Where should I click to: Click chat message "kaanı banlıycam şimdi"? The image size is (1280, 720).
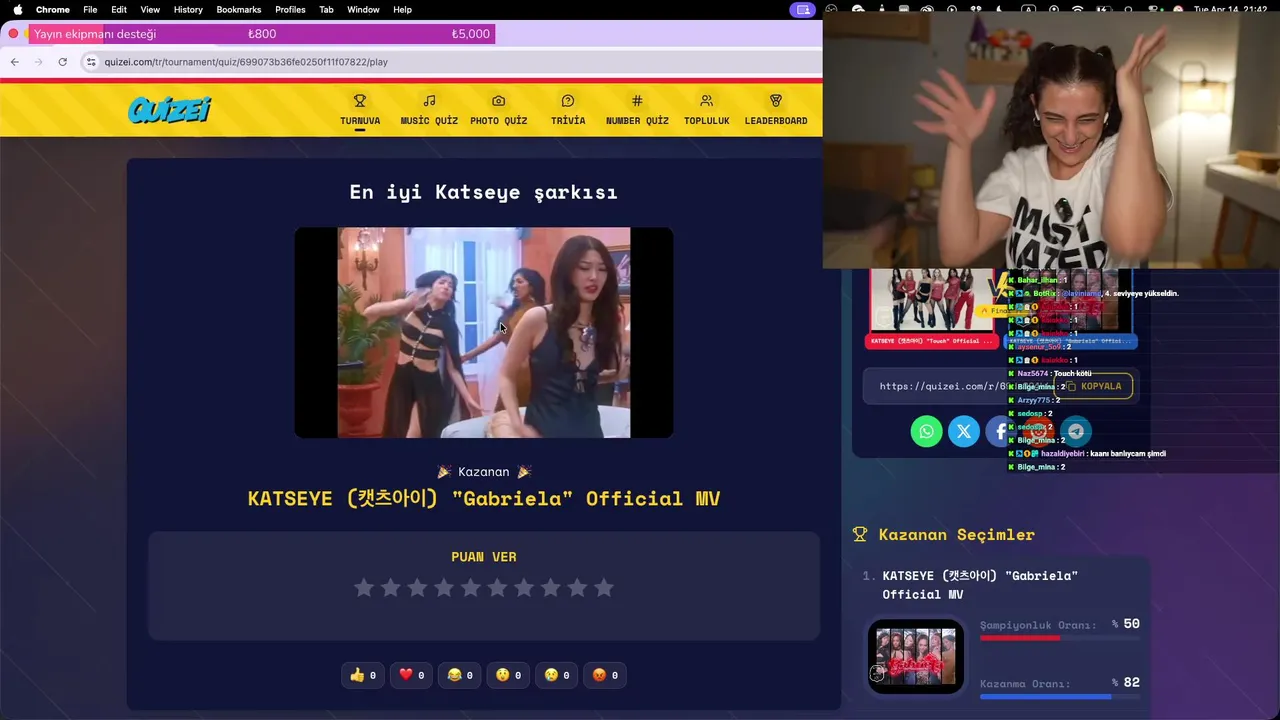coord(1128,454)
